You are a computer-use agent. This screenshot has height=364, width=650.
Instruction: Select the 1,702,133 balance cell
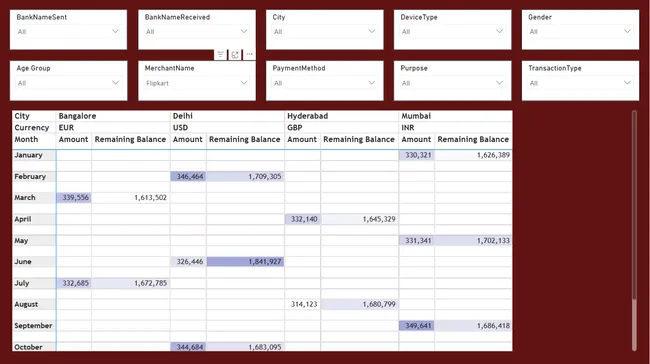coord(473,240)
